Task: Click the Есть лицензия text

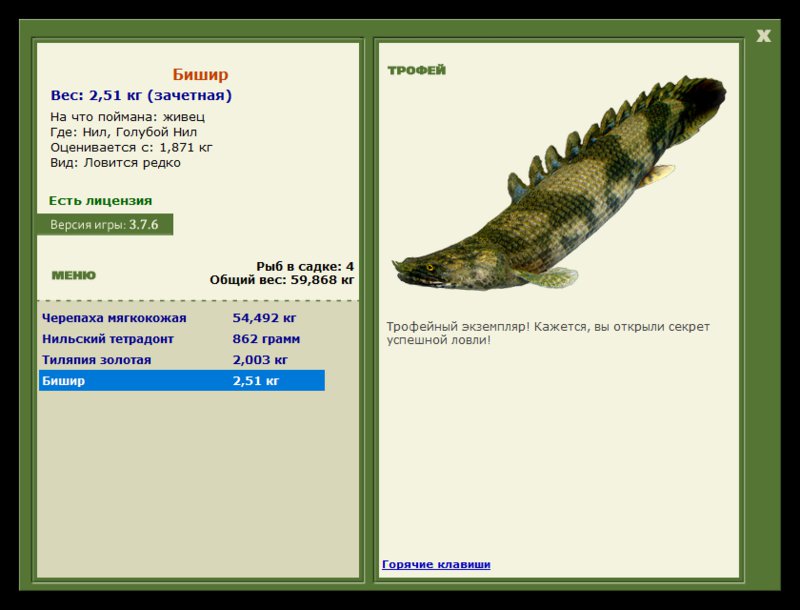Action: pyautogui.click(x=101, y=200)
